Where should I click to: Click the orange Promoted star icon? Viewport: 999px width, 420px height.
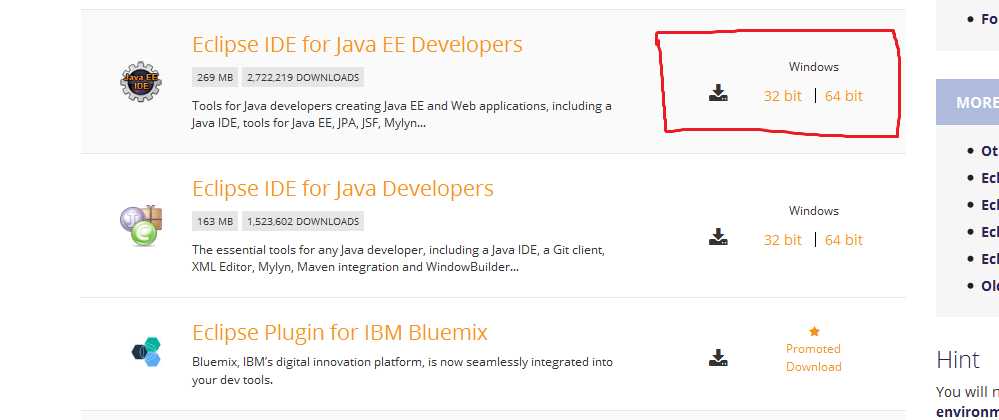814,331
